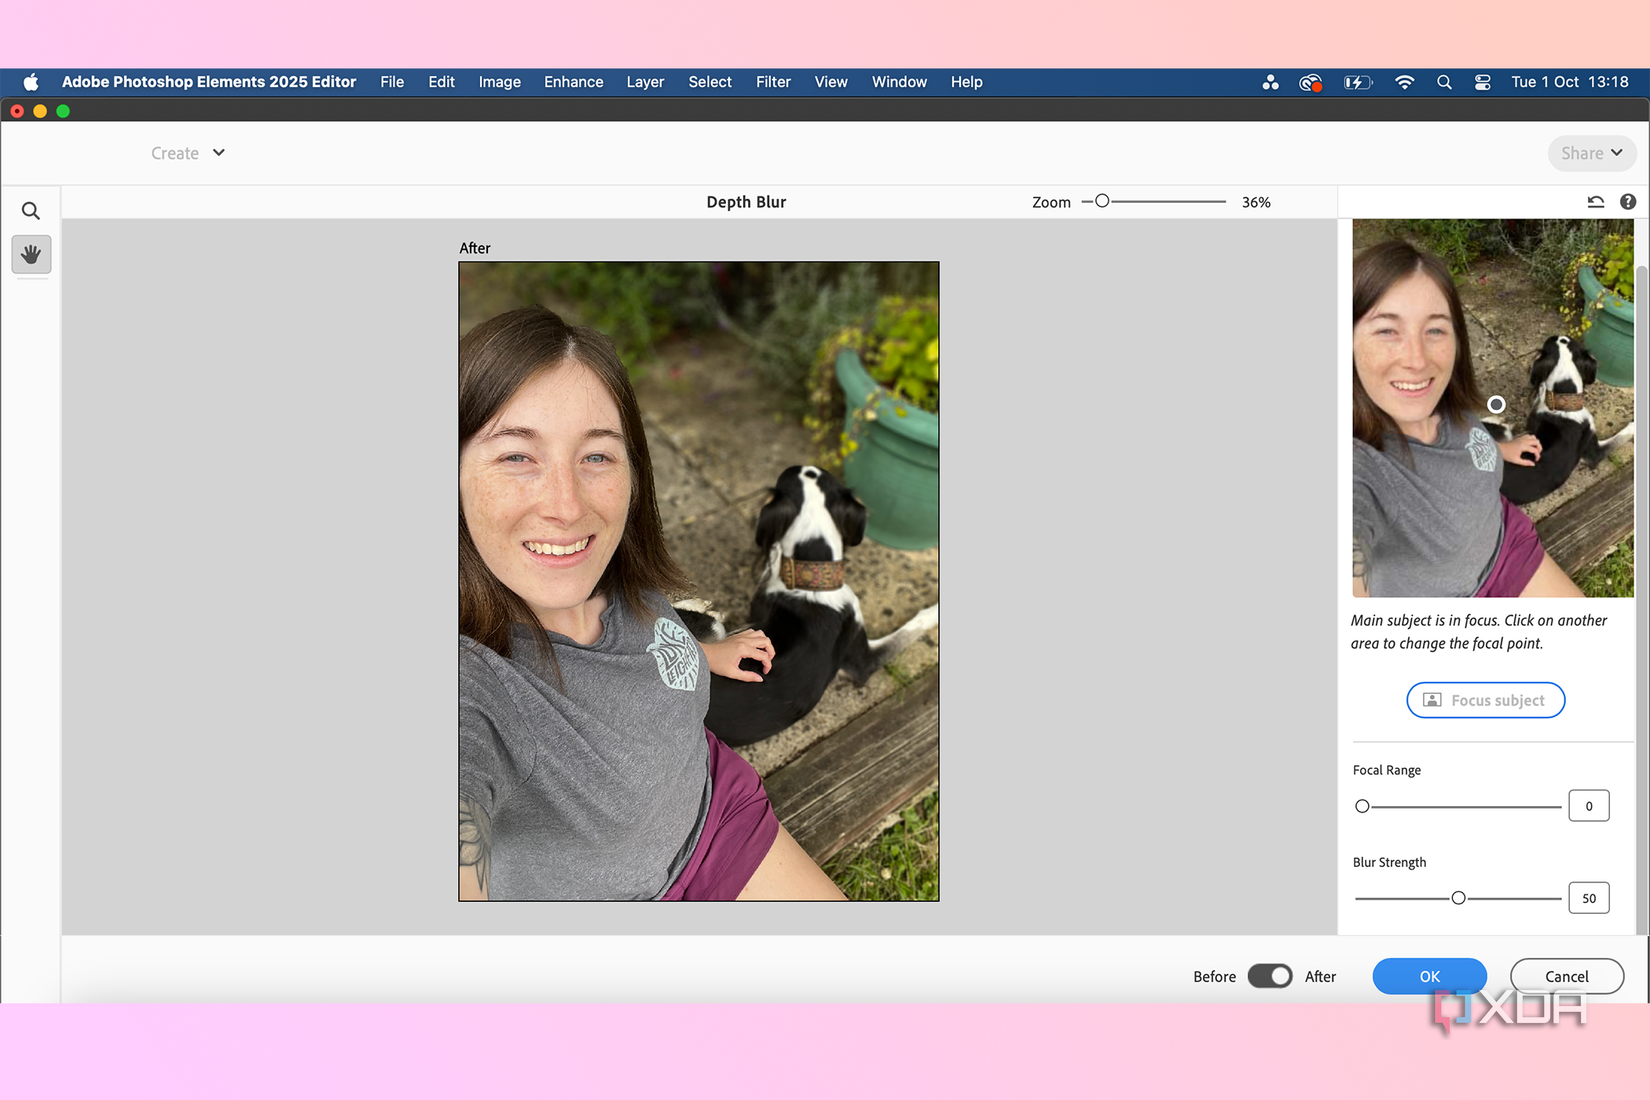
Task: Click the Spotlight search icon in the menu bar
Action: click(x=1444, y=82)
